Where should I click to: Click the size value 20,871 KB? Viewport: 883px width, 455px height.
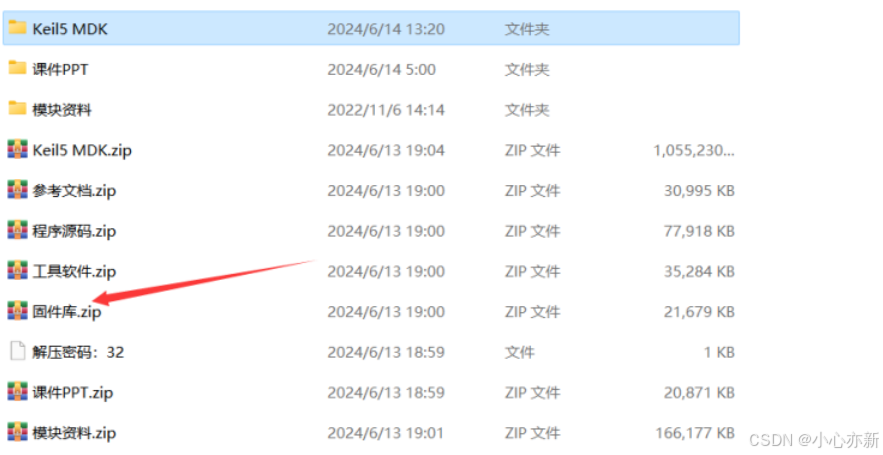click(699, 393)
